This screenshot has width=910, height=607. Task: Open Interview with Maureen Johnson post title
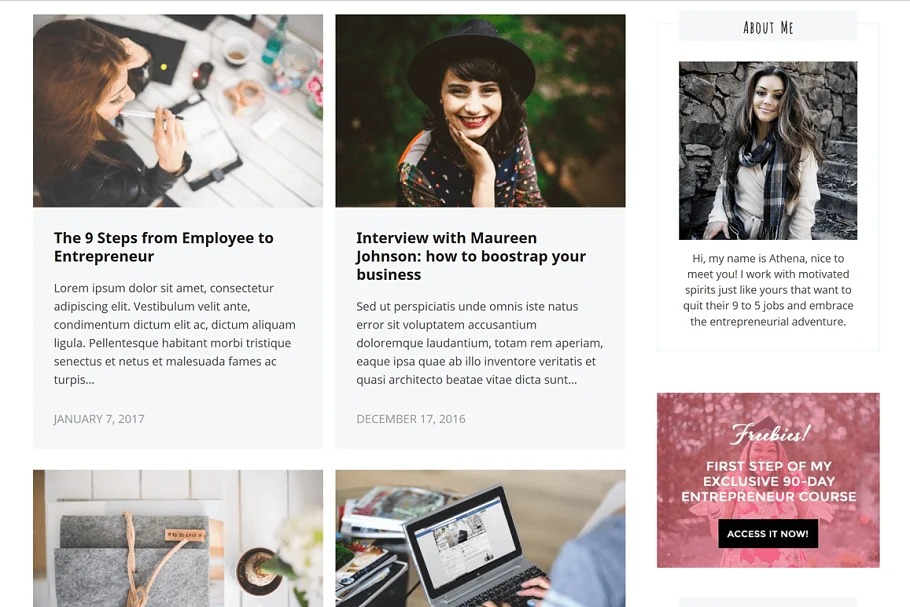[471, 256]
